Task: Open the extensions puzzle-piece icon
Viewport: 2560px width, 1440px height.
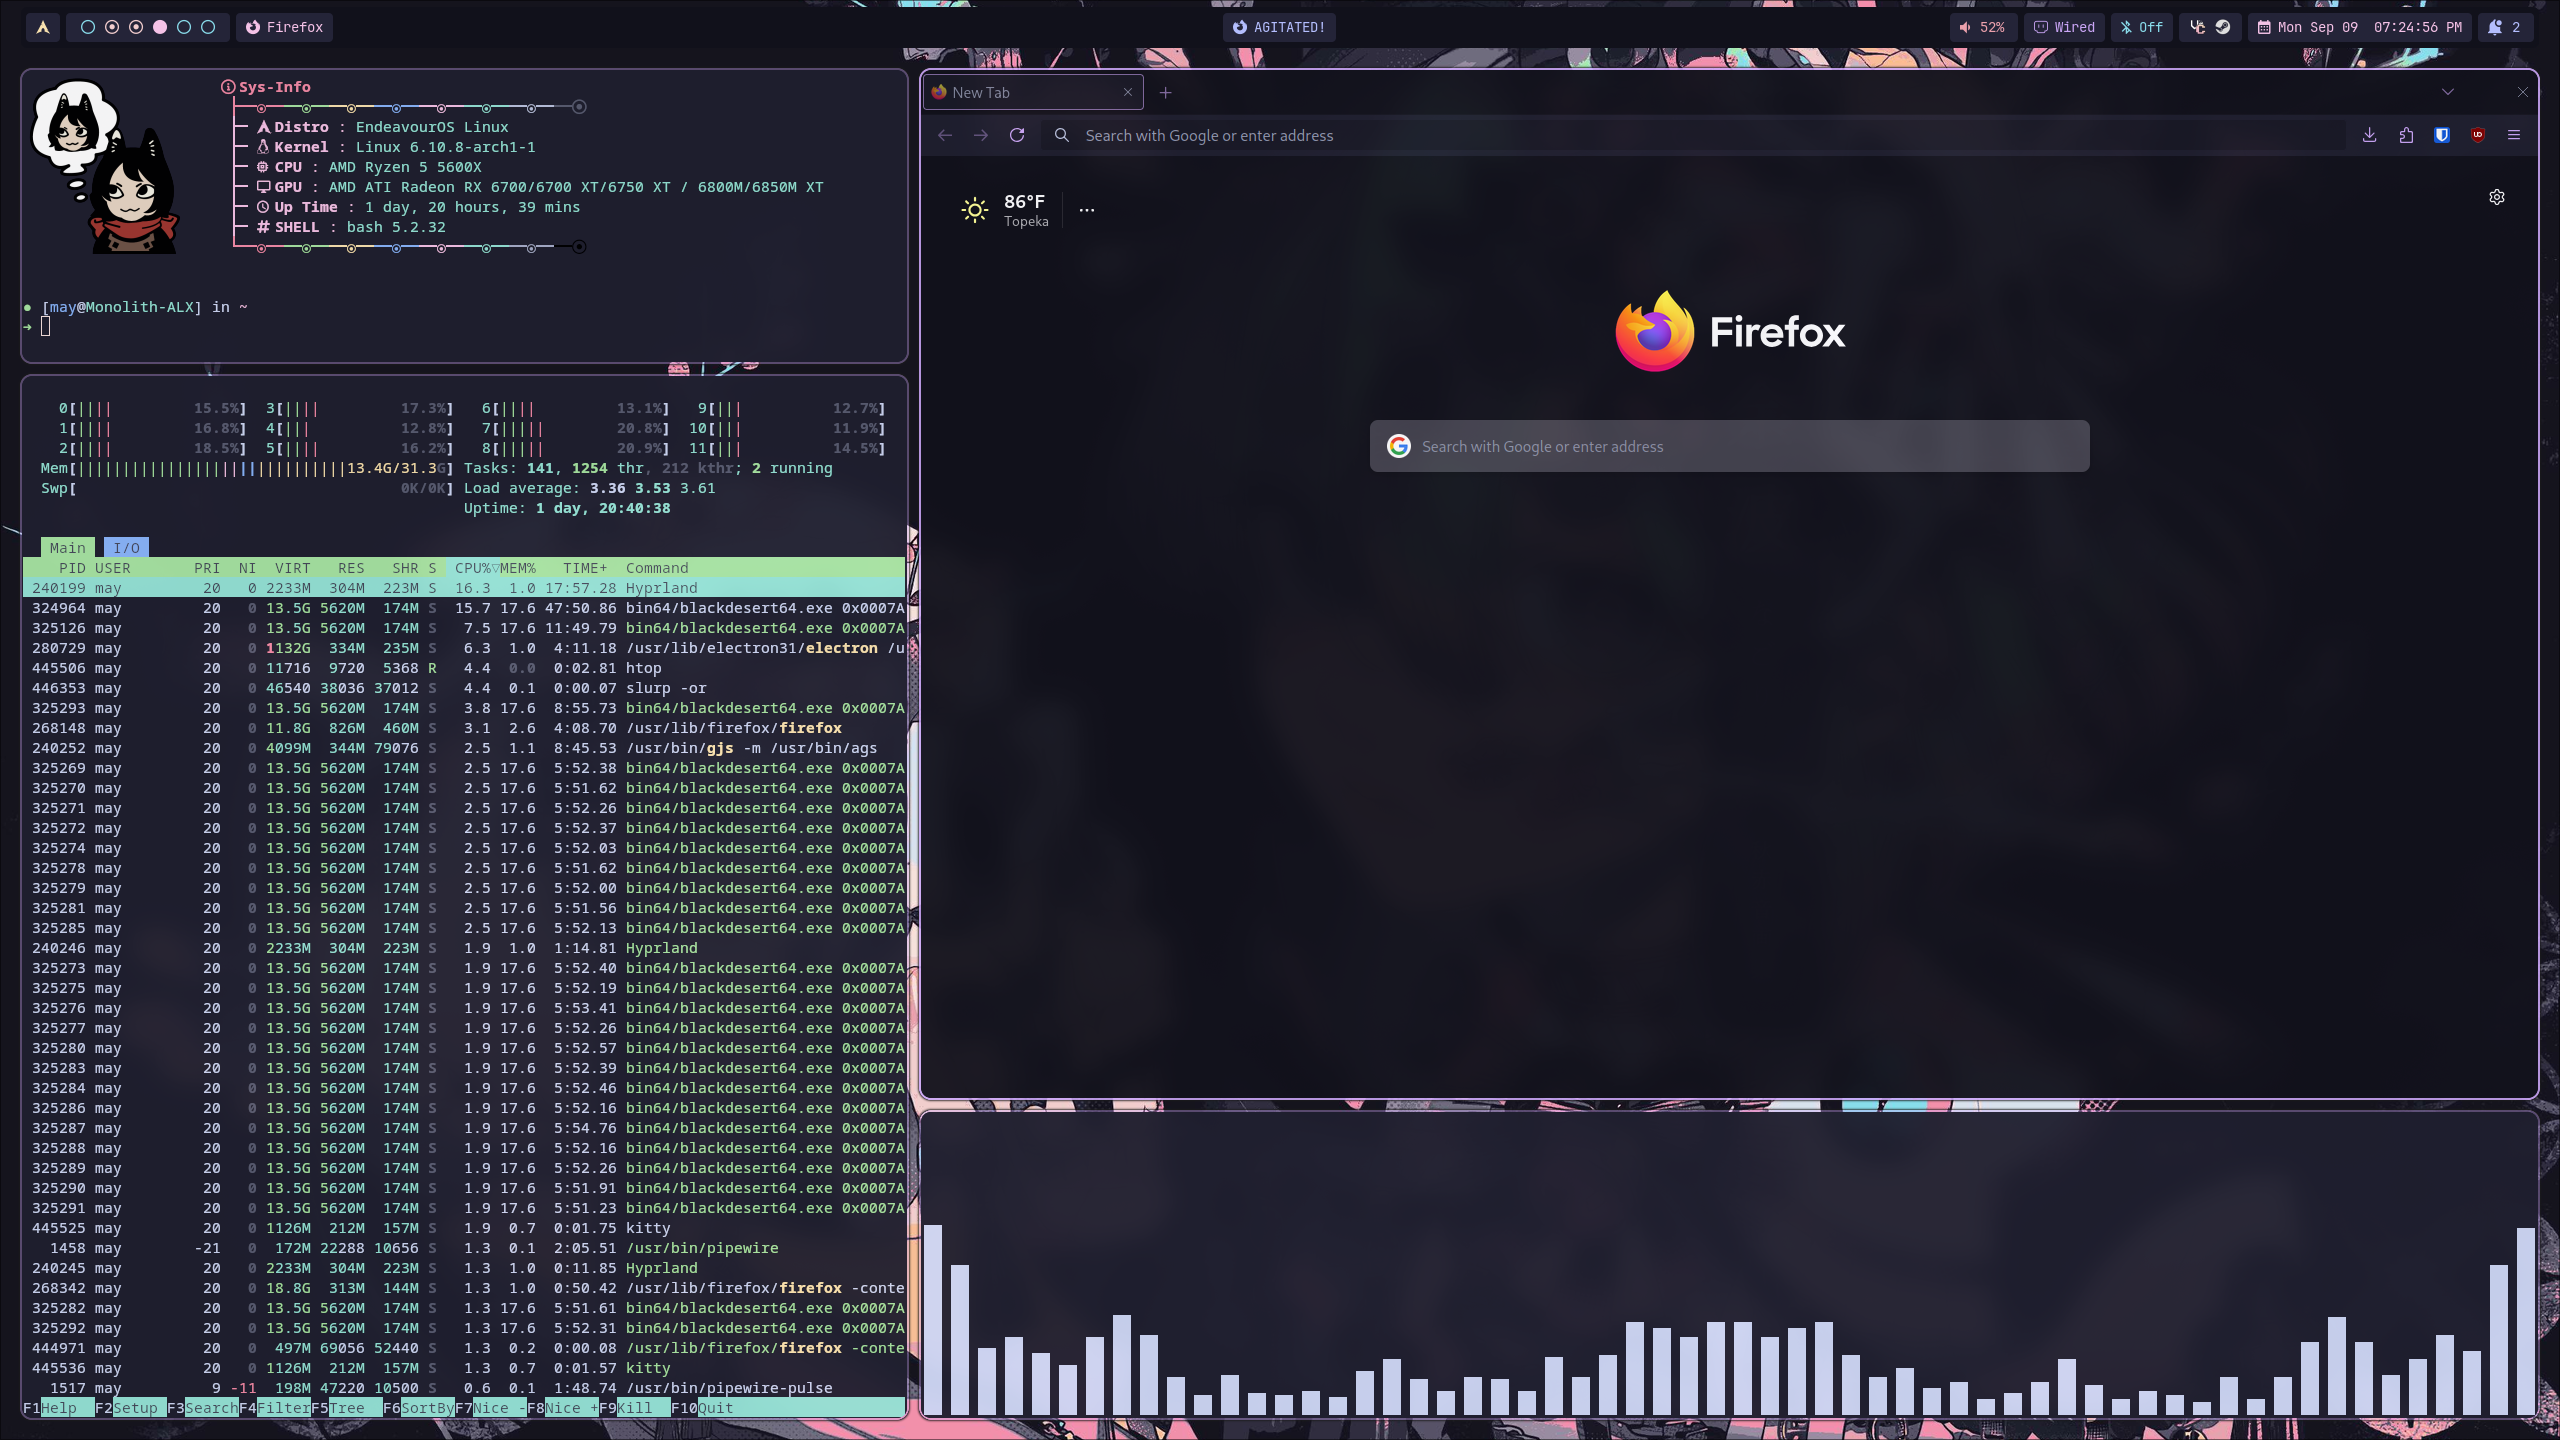Action: click(x=2406, y=135)
